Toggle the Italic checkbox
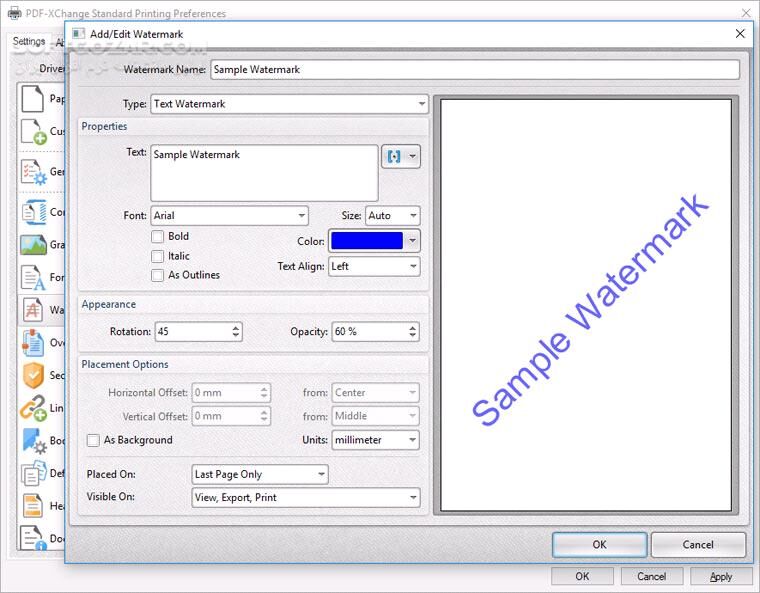The width and height of the screenshot is (760, 593). (158, 256)
